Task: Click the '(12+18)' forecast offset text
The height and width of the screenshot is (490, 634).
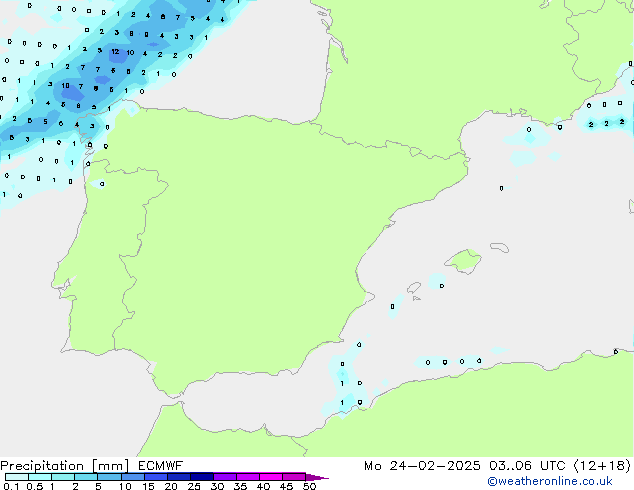Action: pyautogui.click(x=602, y=465)
